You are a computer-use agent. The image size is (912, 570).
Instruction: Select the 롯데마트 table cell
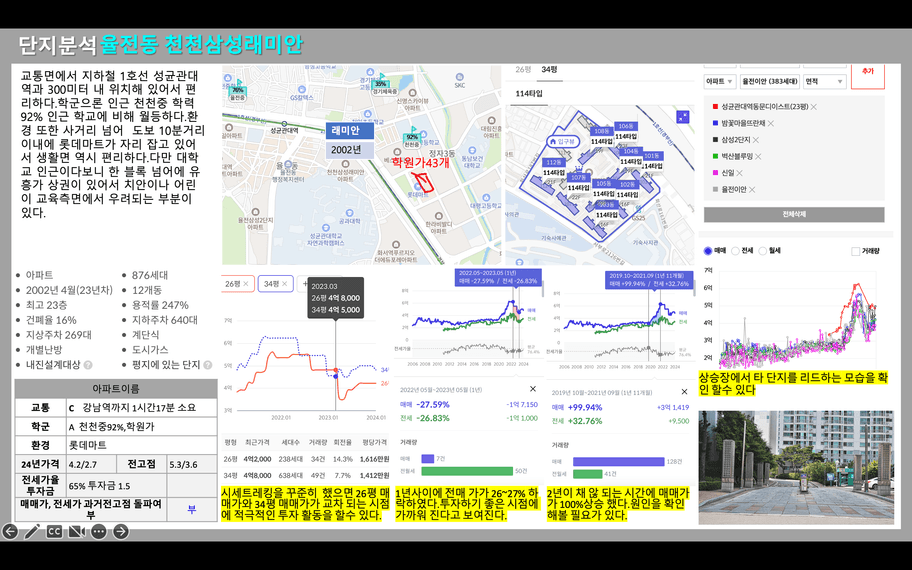142,445
